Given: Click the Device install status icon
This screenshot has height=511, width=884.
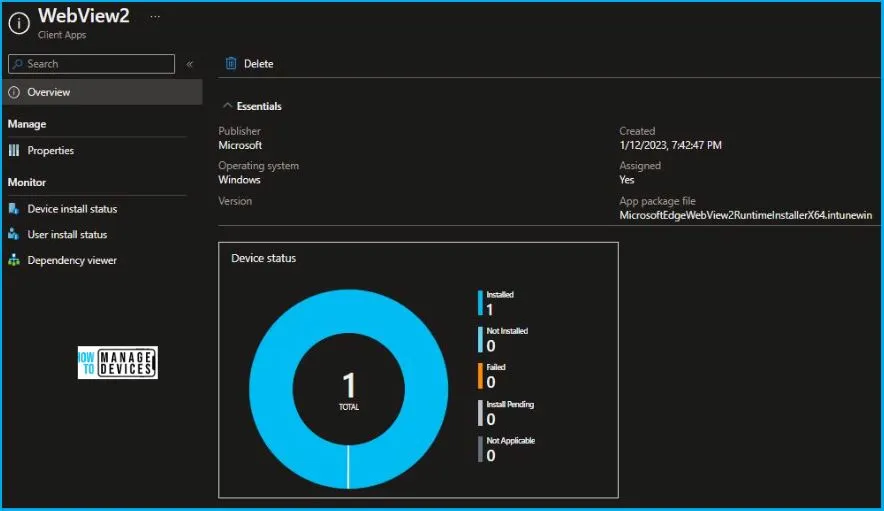Looking at the screenshot, I should tap(14, 209).
